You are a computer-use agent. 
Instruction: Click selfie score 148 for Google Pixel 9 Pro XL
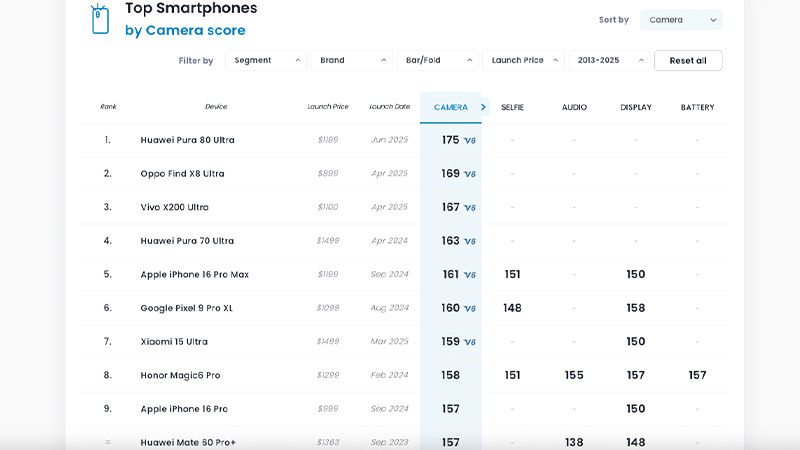512,308
